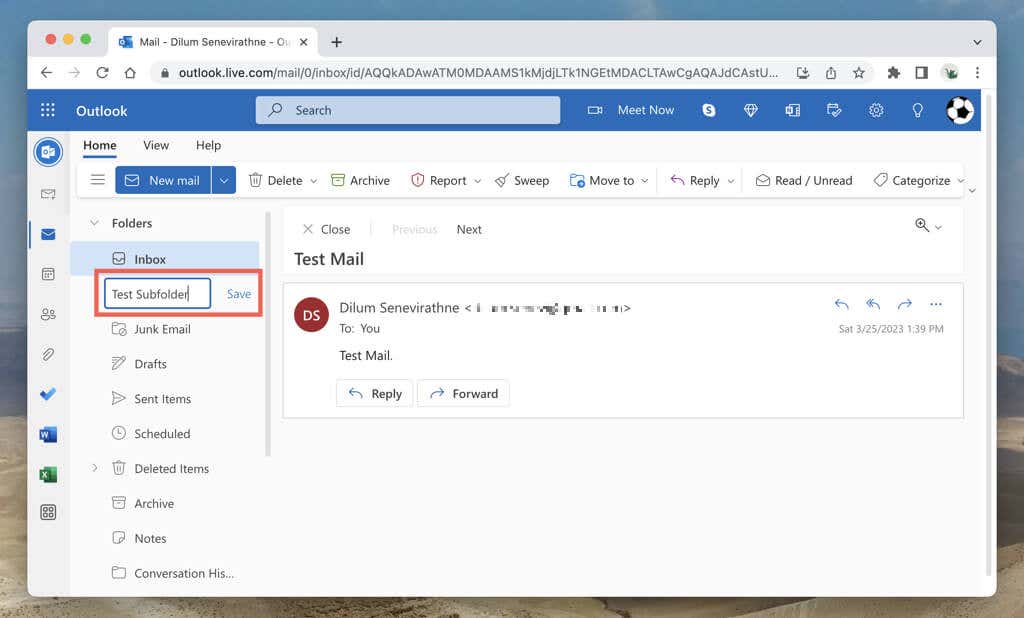1024x618 pixels.
Task: Click the OneNote feed icon in header
Action: [792, 110]
